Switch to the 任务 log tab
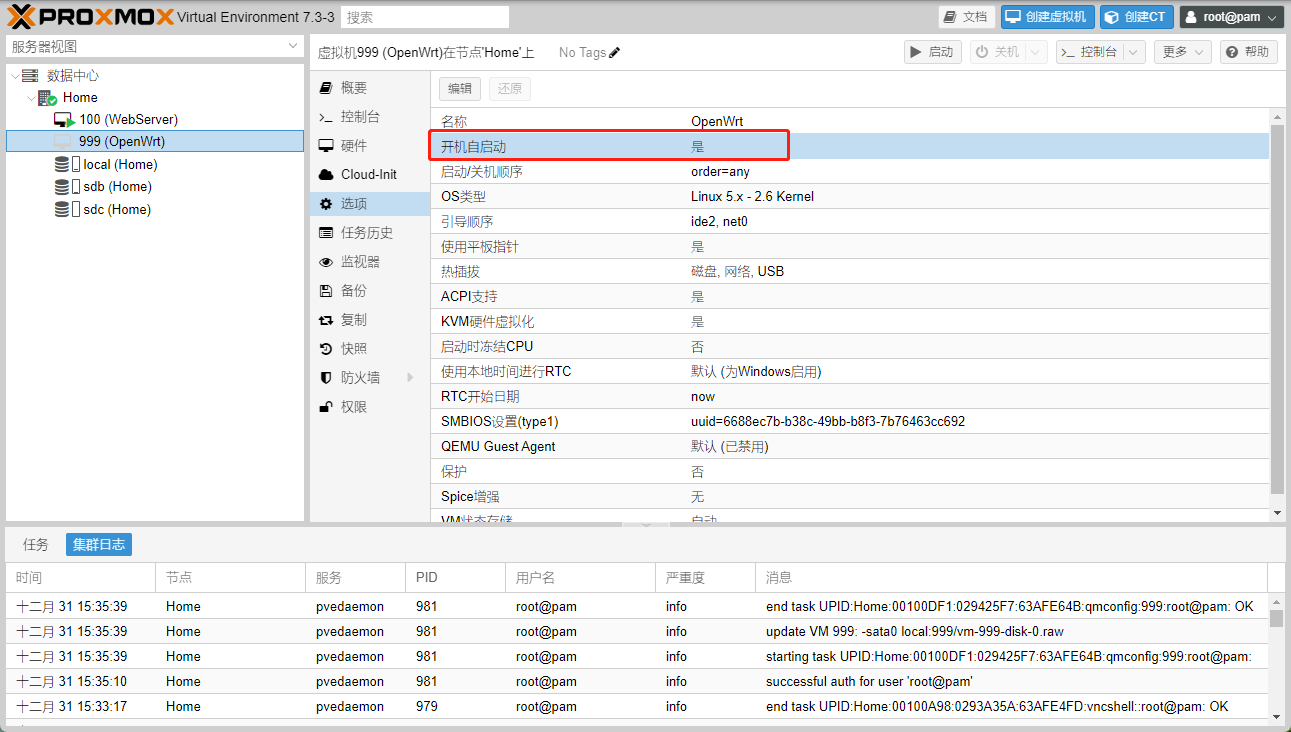This screenshot has width=1291, height=732. click(36, 545)
